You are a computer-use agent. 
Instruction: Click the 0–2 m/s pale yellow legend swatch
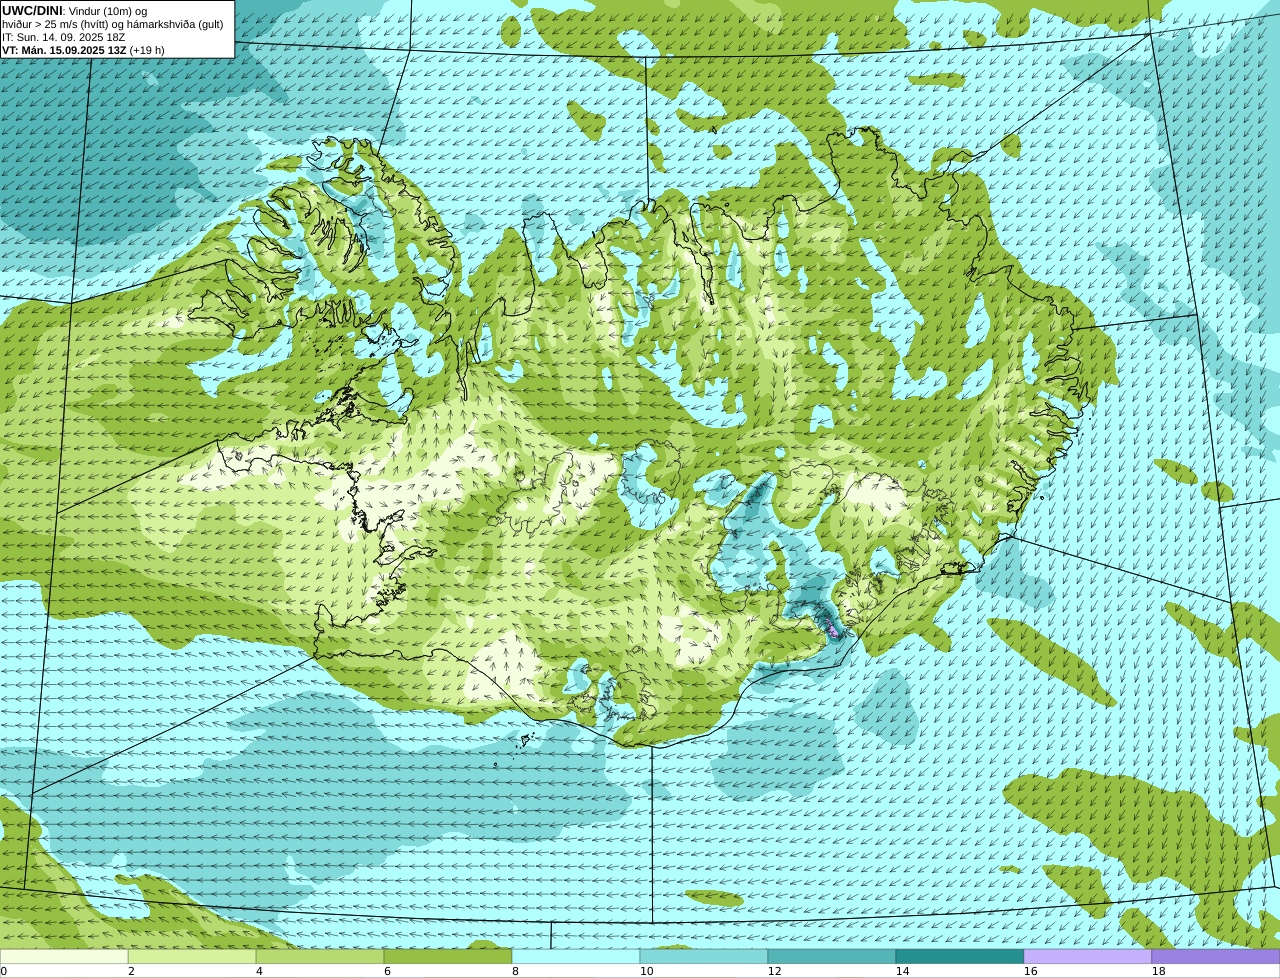(x=64, y=957)
